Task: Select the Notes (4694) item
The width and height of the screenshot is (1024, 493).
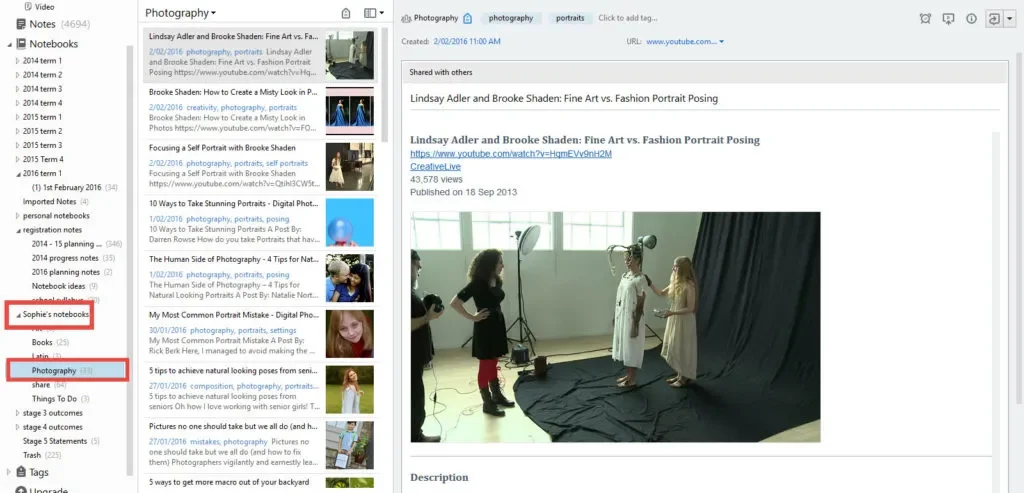Action: [52, 24]
